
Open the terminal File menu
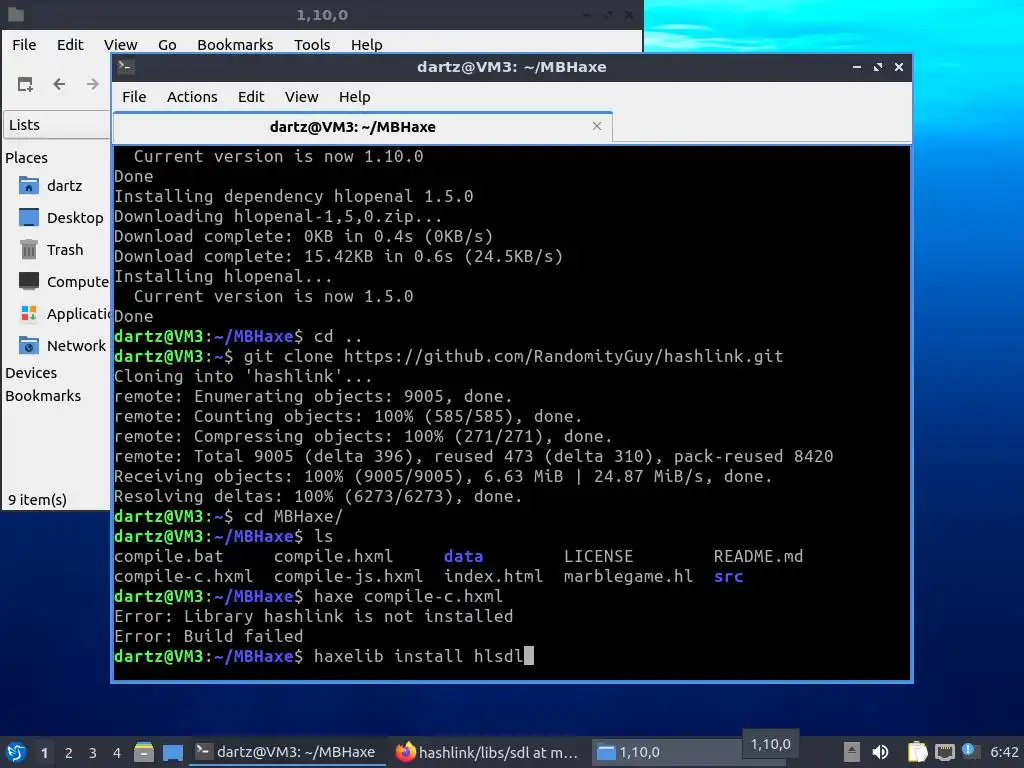pos(134,97)
